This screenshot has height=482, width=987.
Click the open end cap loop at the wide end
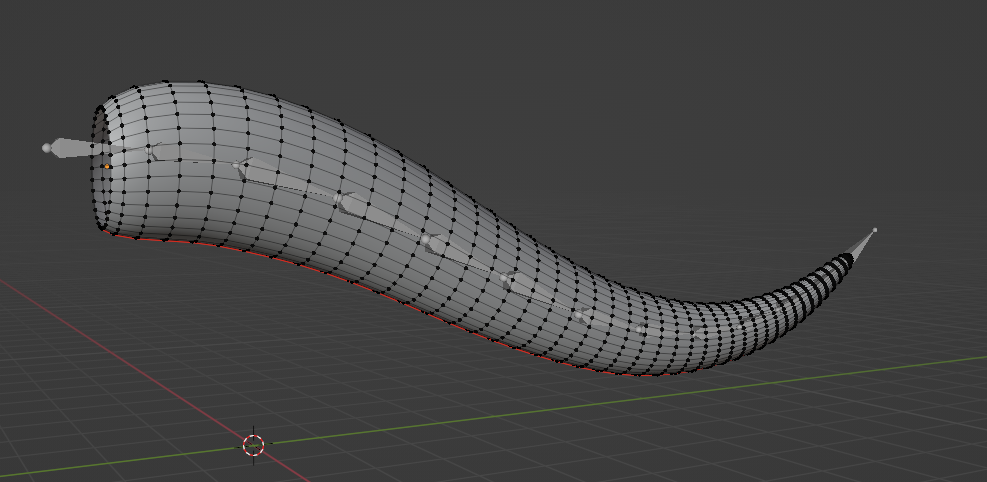point(99,169)
